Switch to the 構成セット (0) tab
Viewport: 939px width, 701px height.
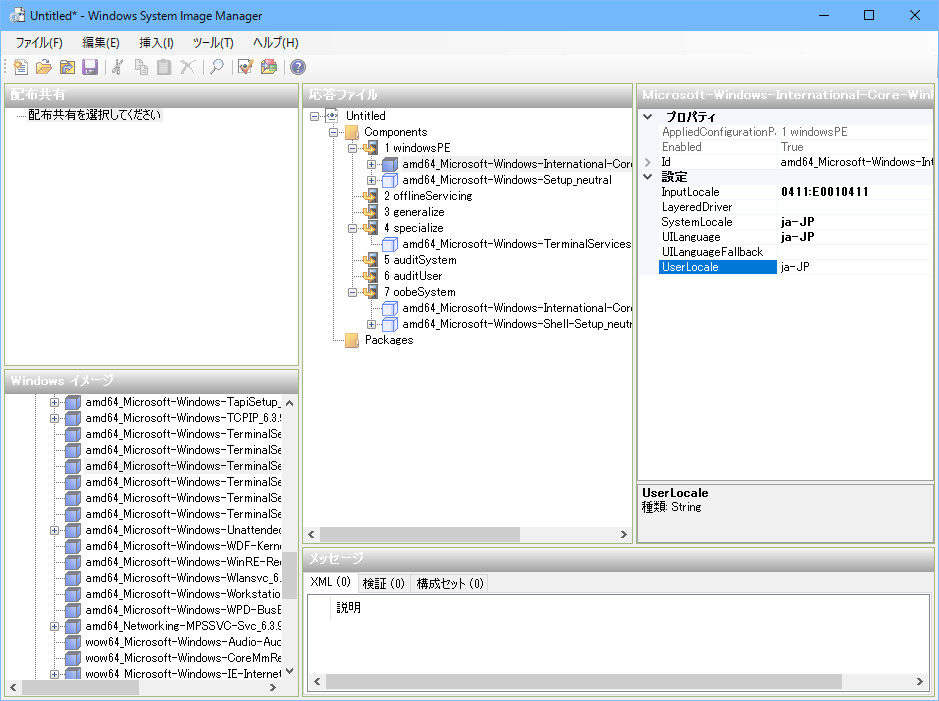449,583
